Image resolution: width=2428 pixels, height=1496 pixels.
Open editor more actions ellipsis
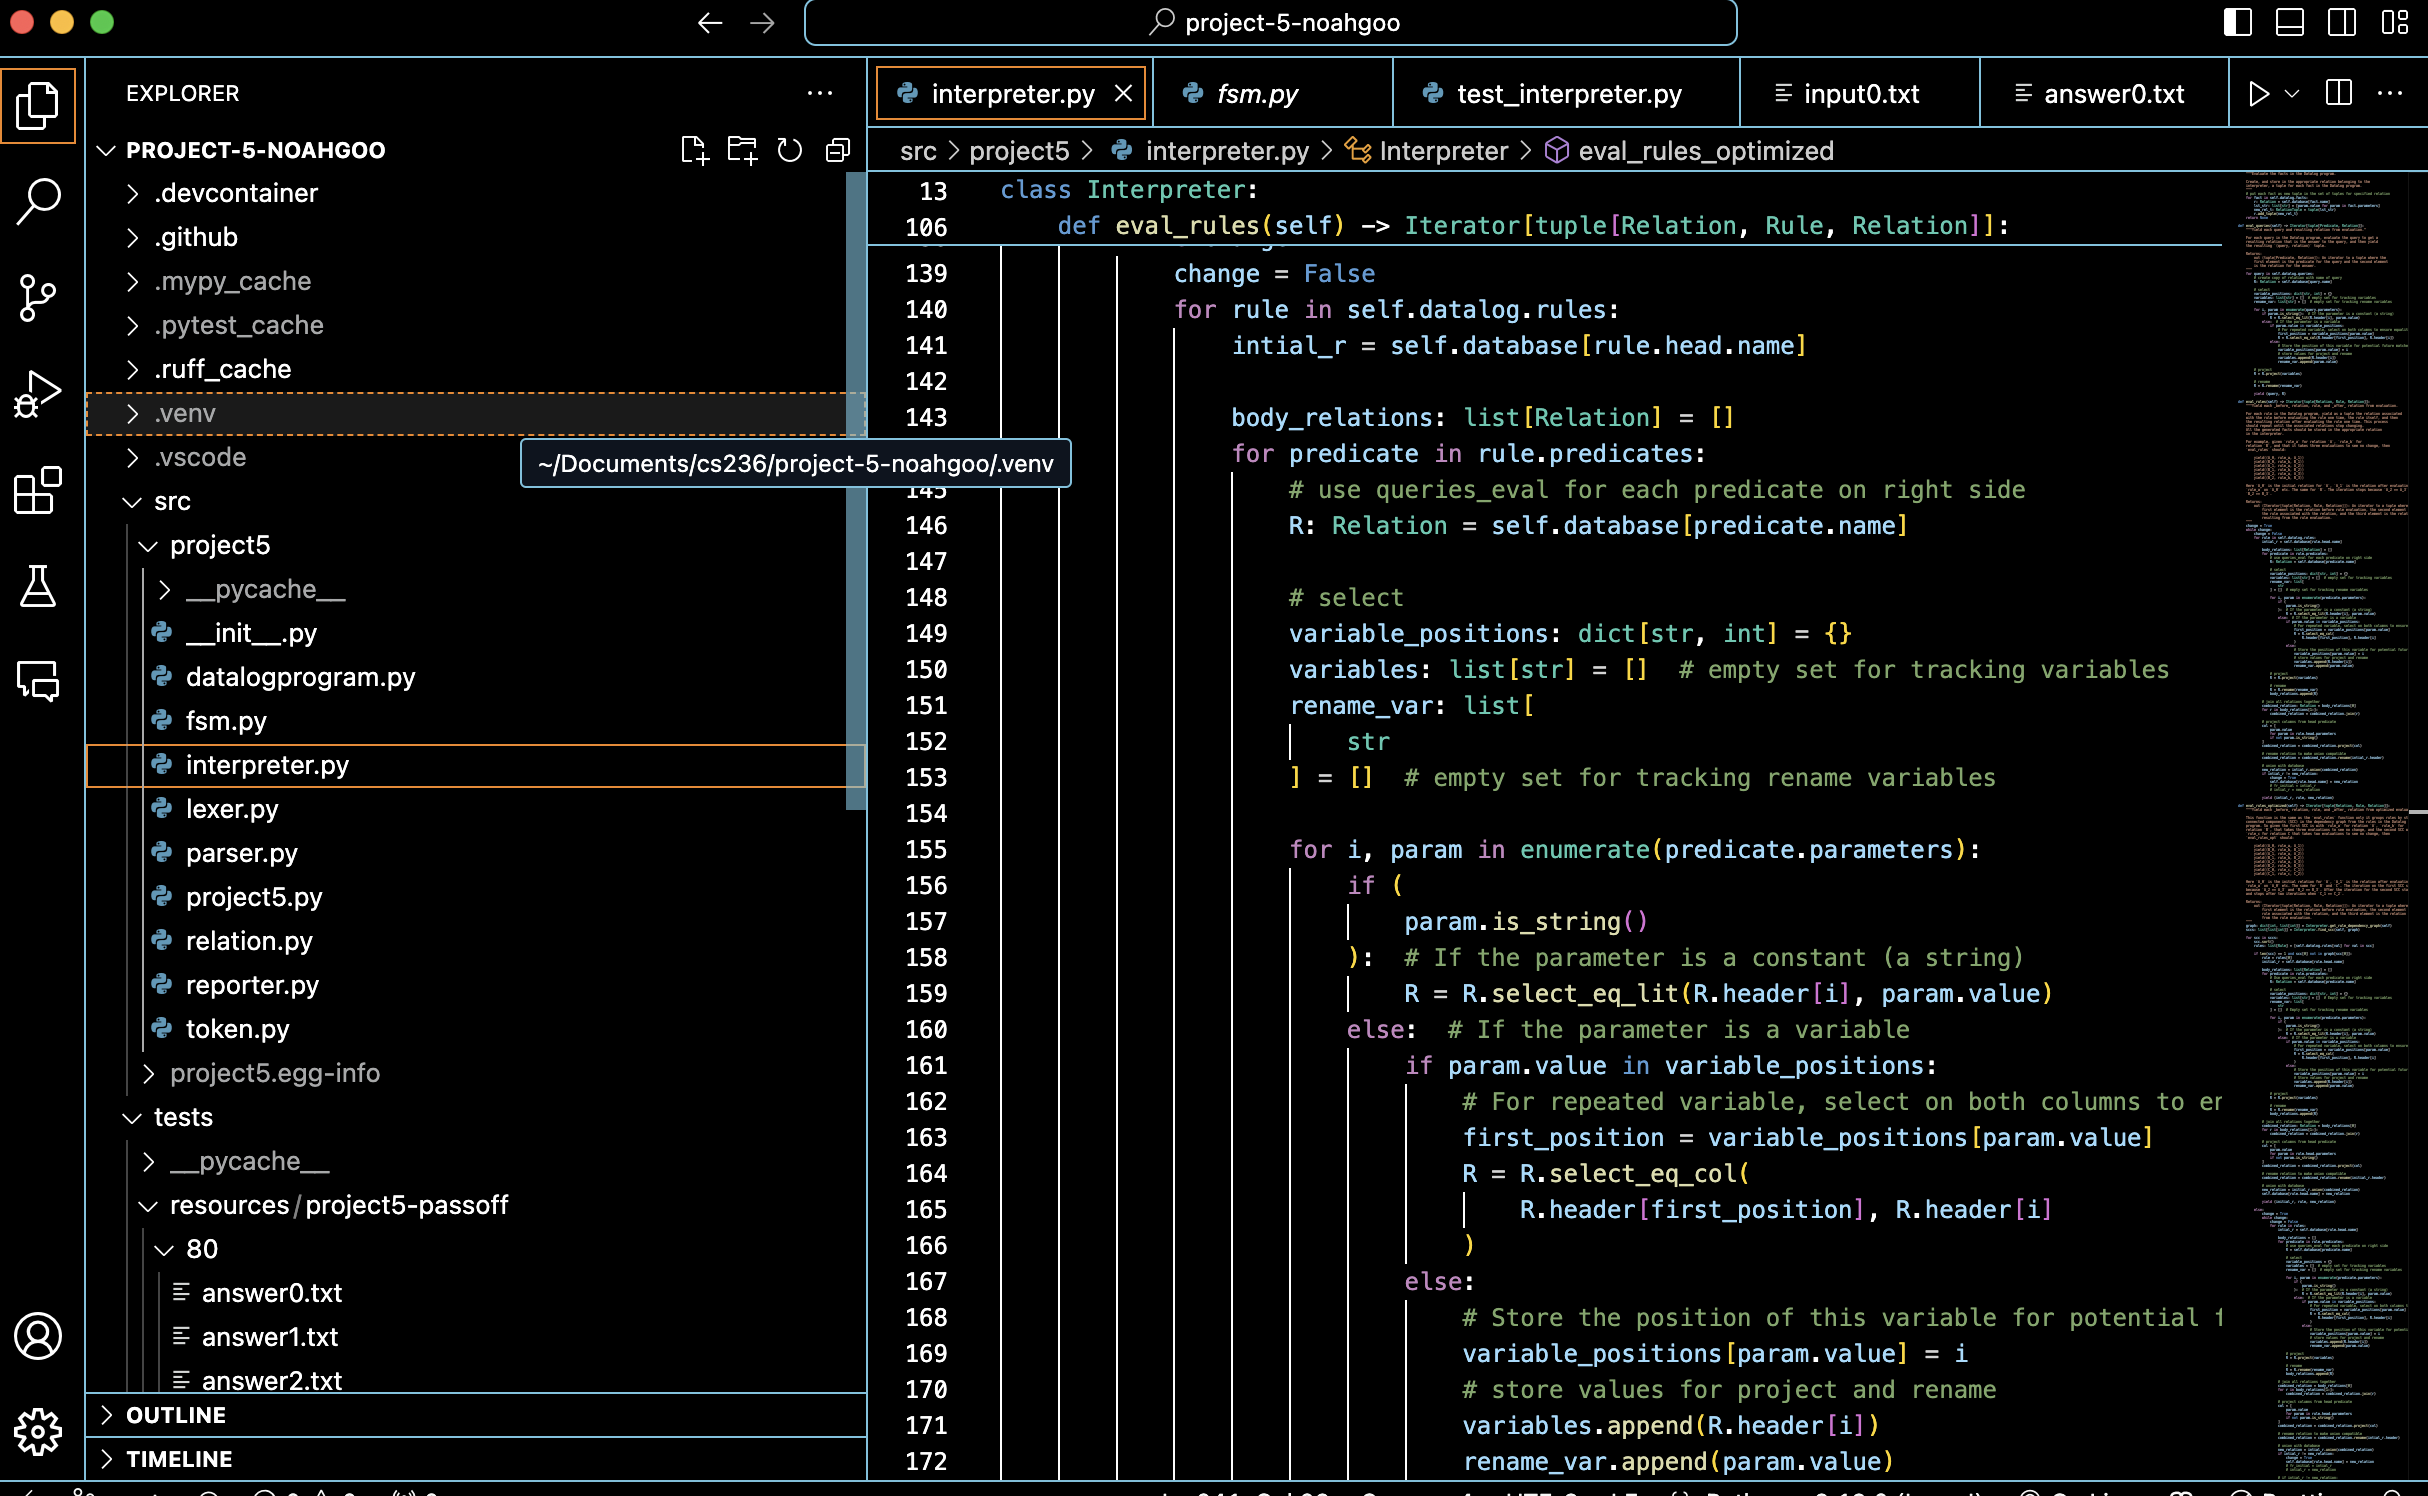pyautogui.click(x=2391, y=93)
